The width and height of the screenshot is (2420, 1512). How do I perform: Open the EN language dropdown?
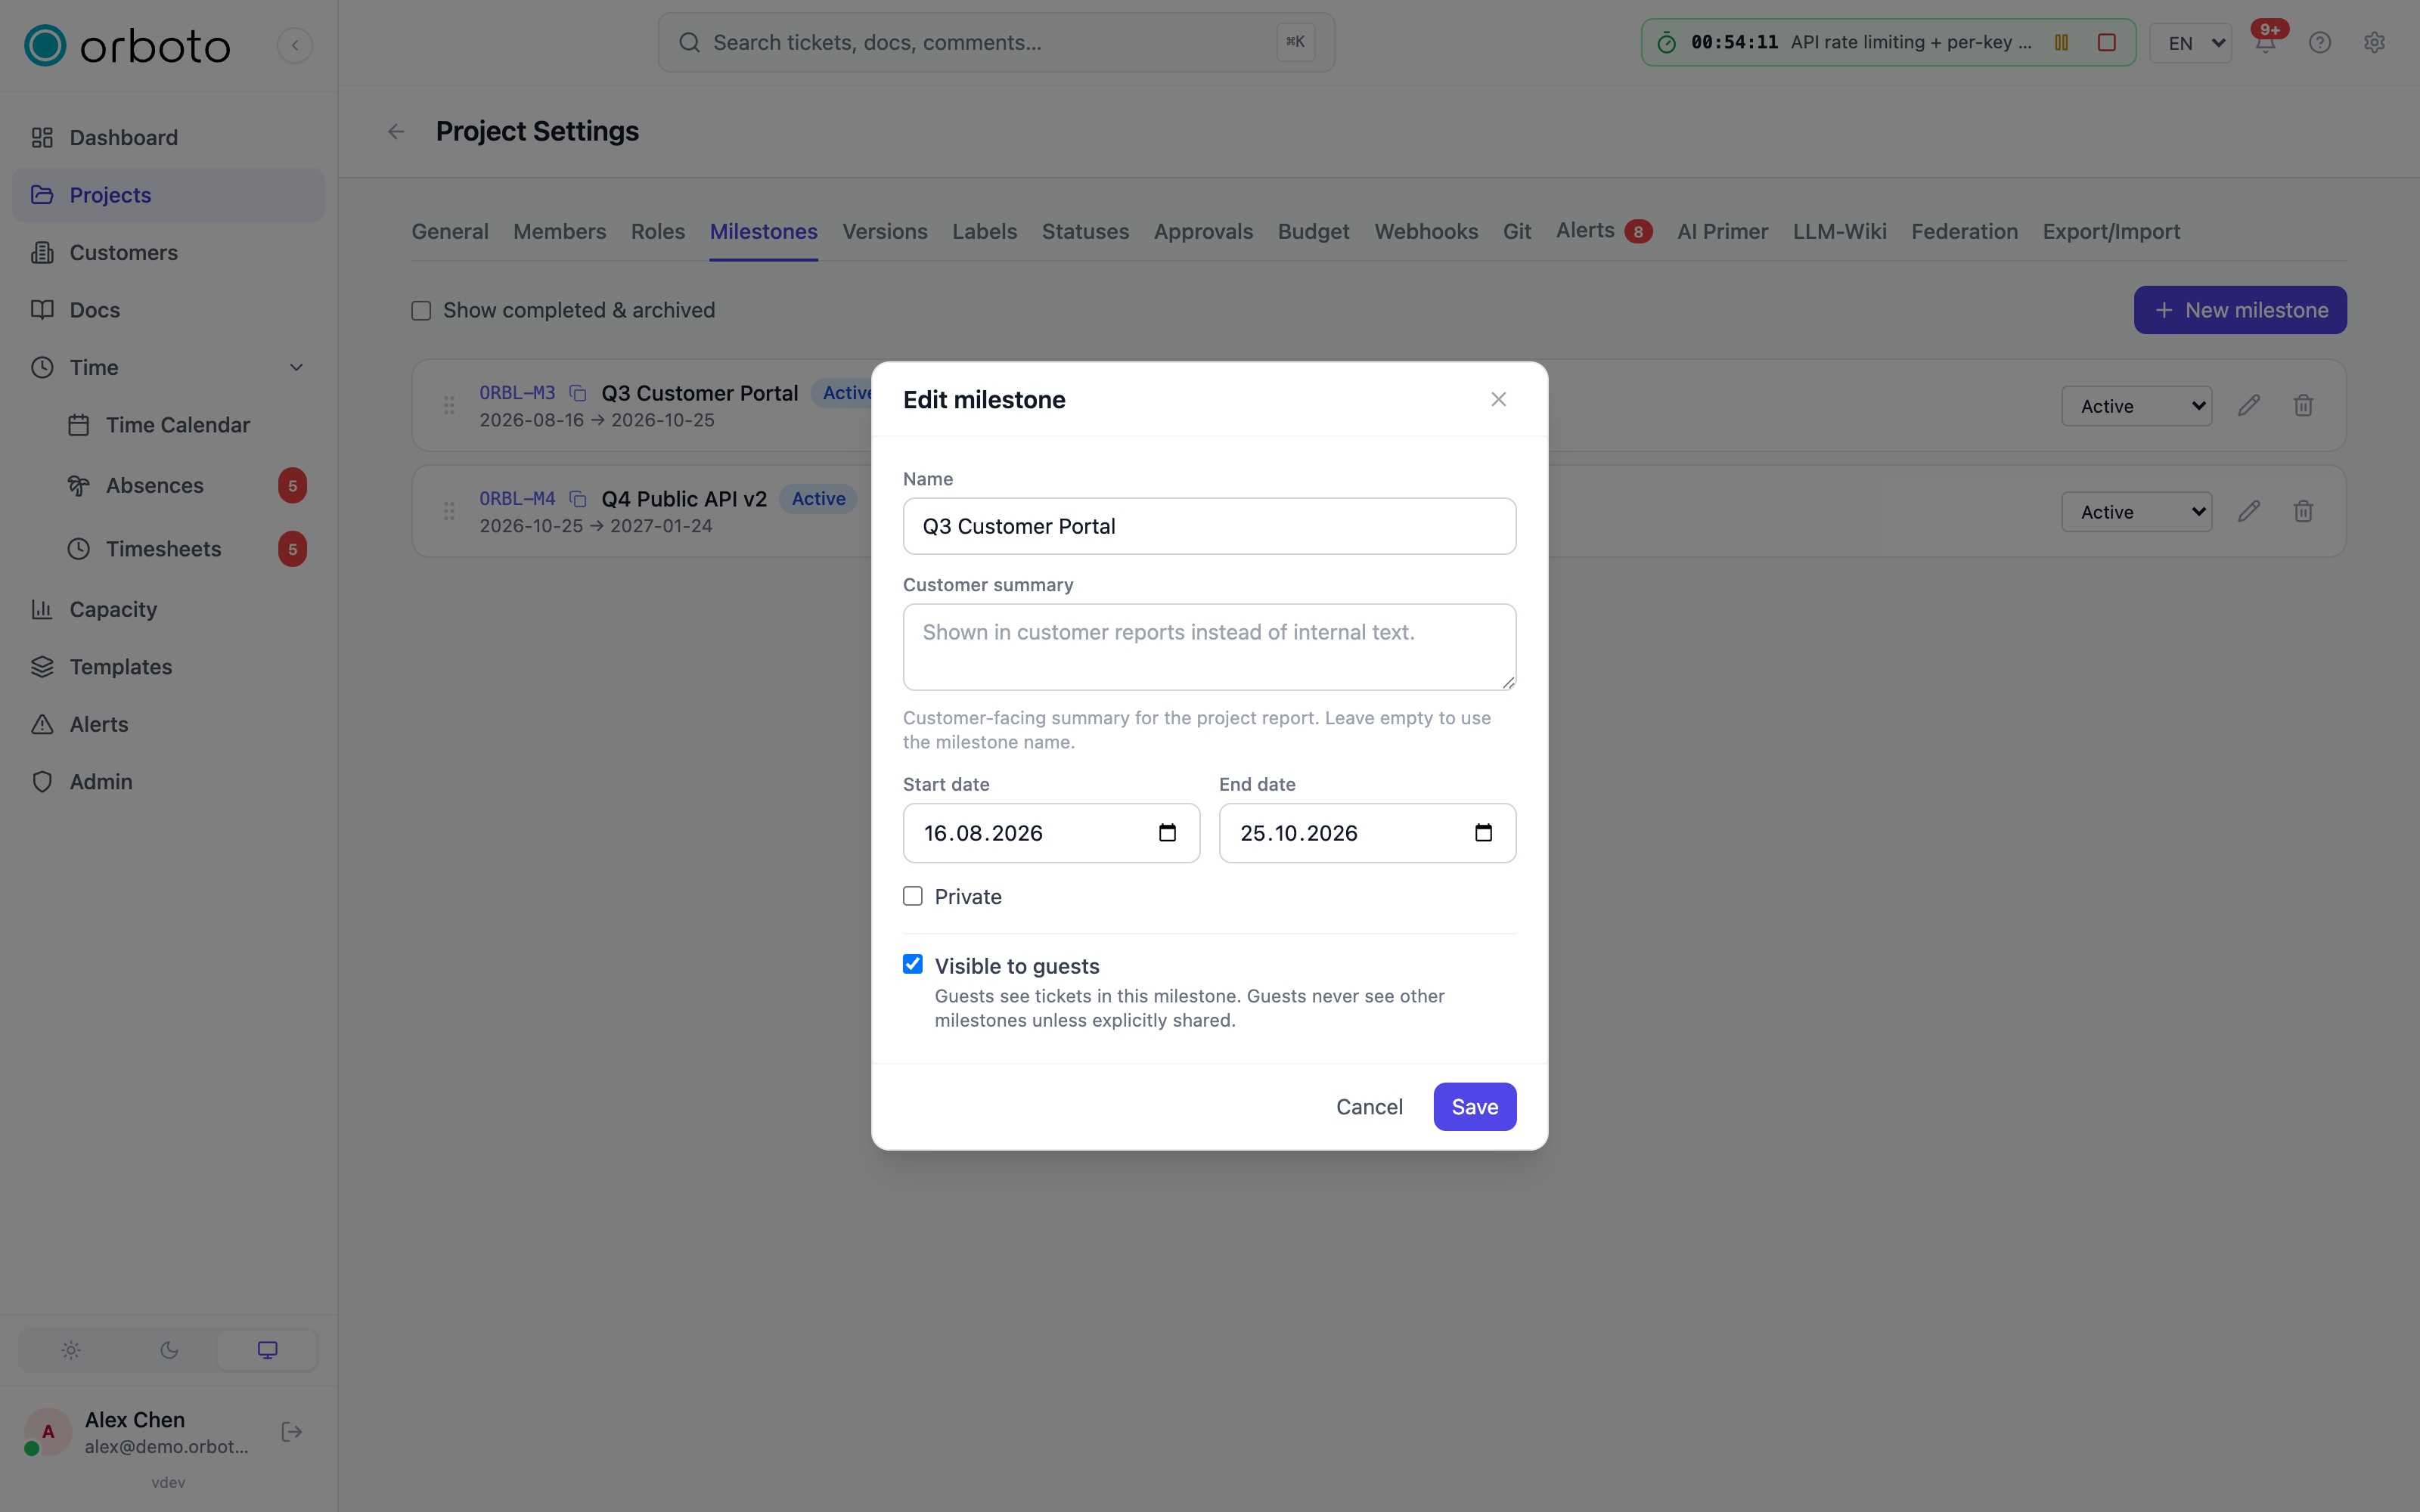pos(2190,43)
